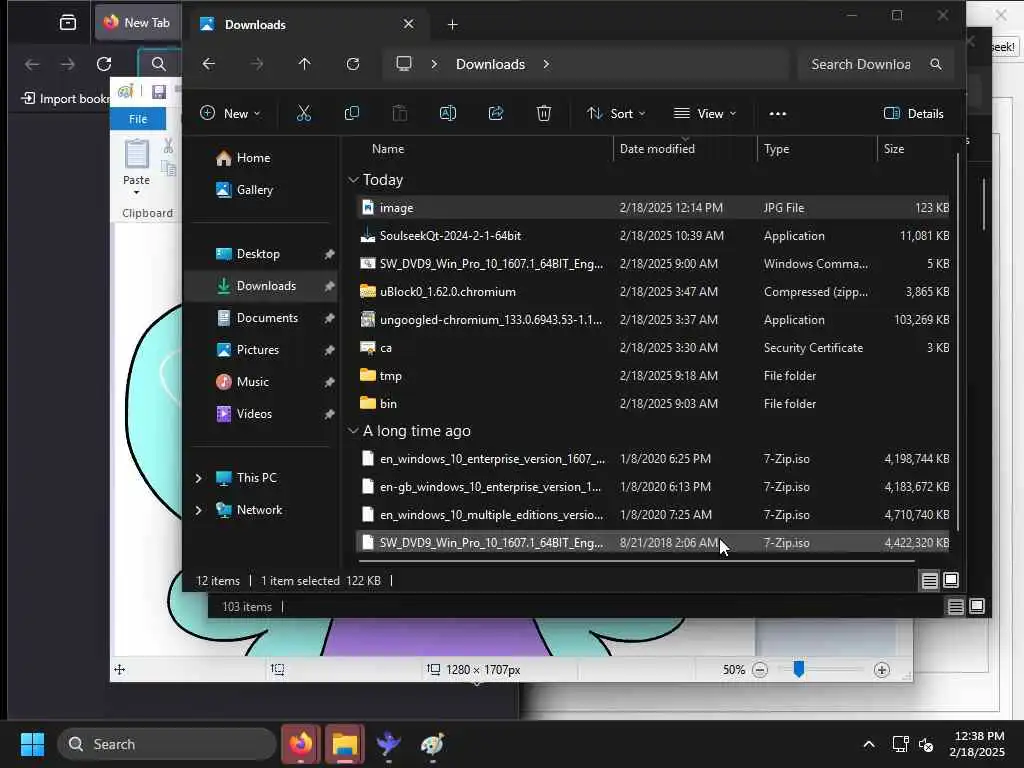Viewport: 1024px width, 768px height.
Task: Click the chevron before Downloads in the address bar
Action: [x=434, y=64]
